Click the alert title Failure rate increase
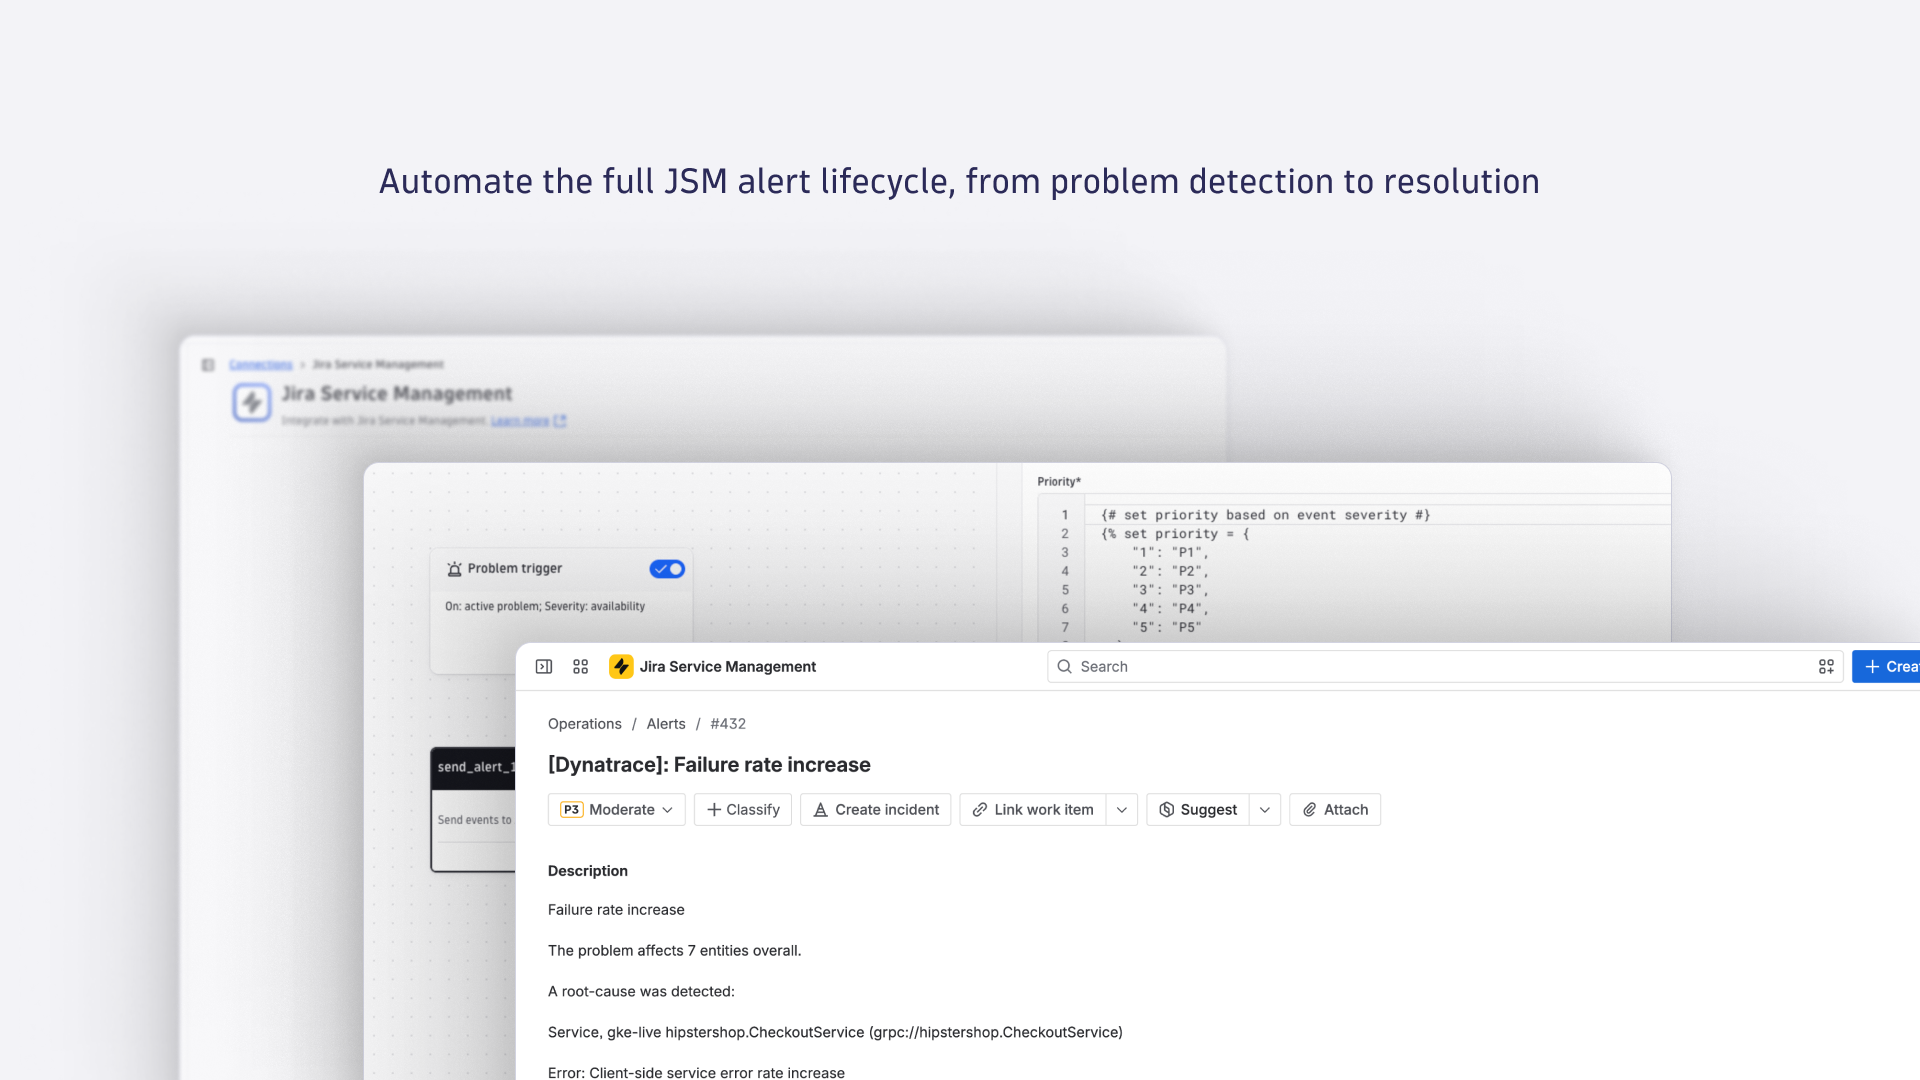The image size is (1920, 1080). coord(709,765)
